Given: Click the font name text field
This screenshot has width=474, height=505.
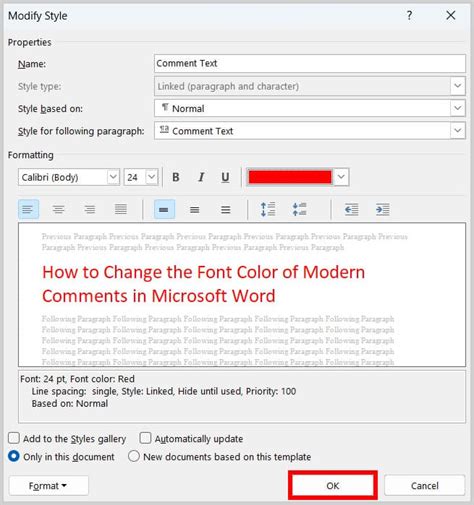Looking at the screenshot, I should pos(63,177).
